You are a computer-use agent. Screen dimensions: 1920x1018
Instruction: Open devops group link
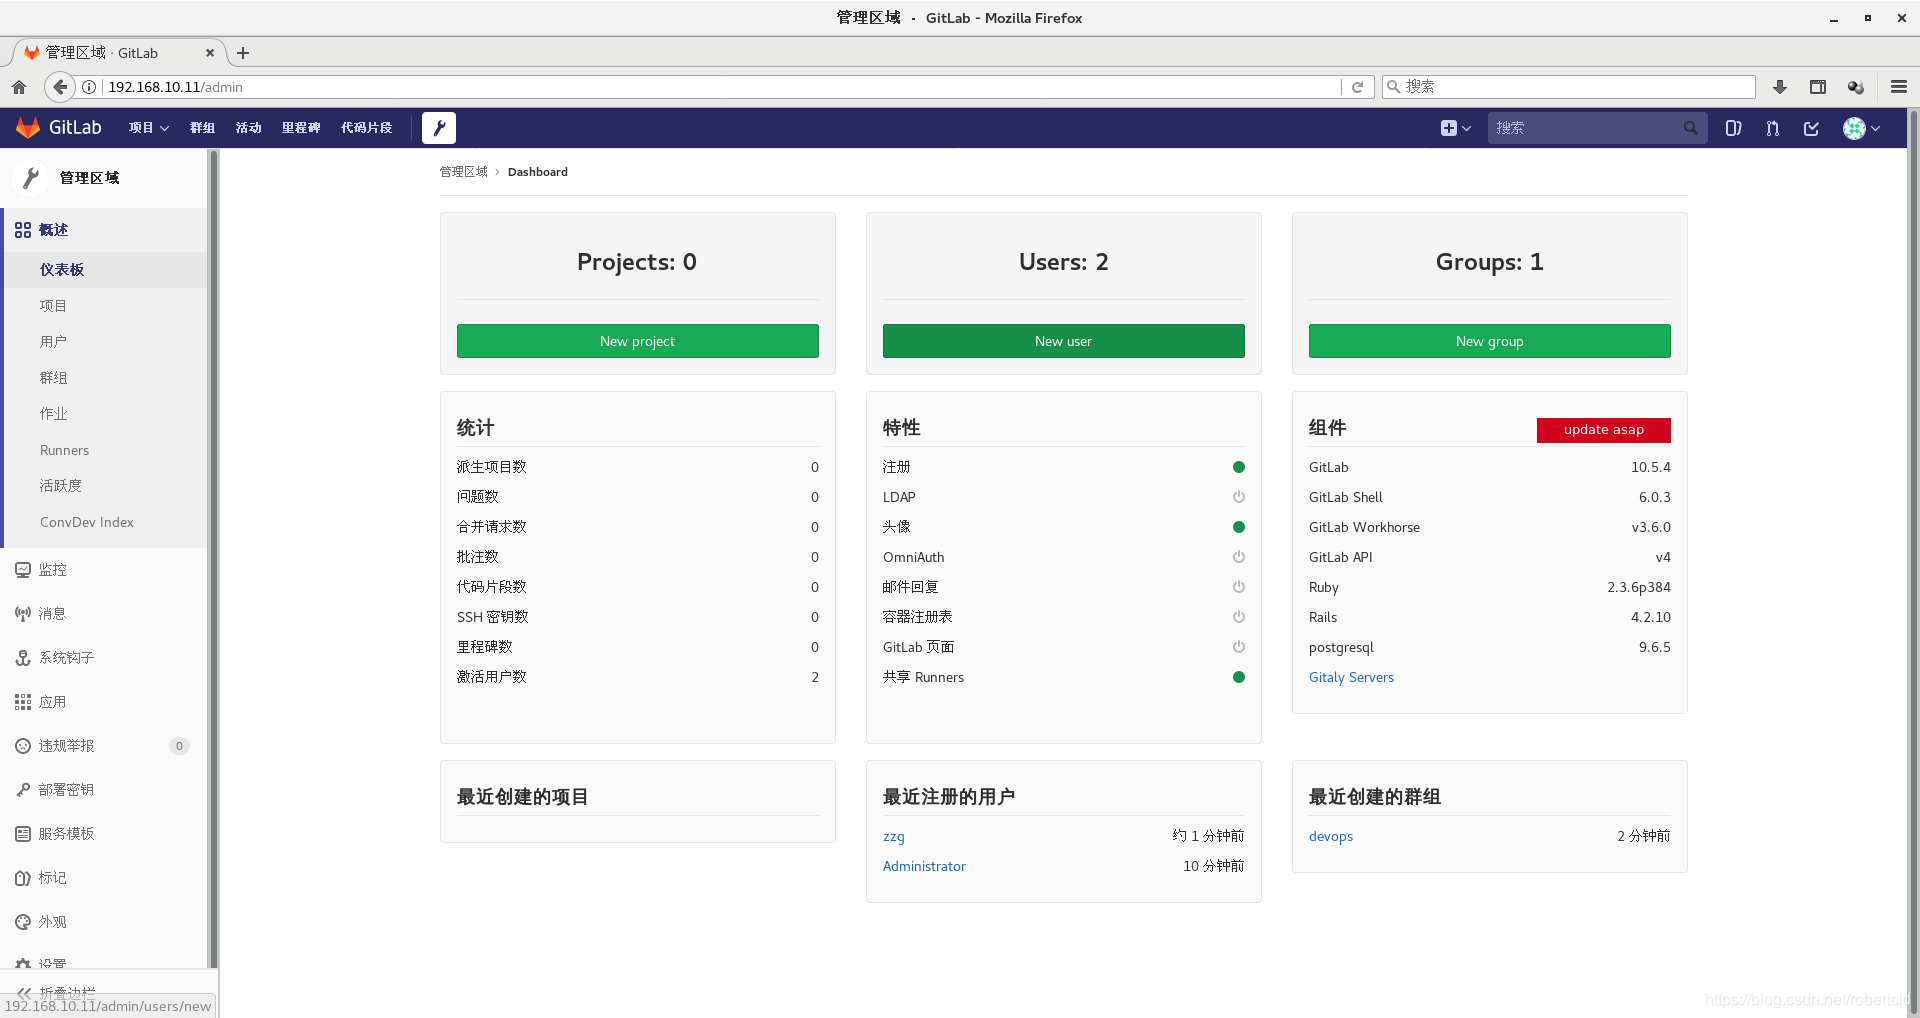(x=1330, y=837)
